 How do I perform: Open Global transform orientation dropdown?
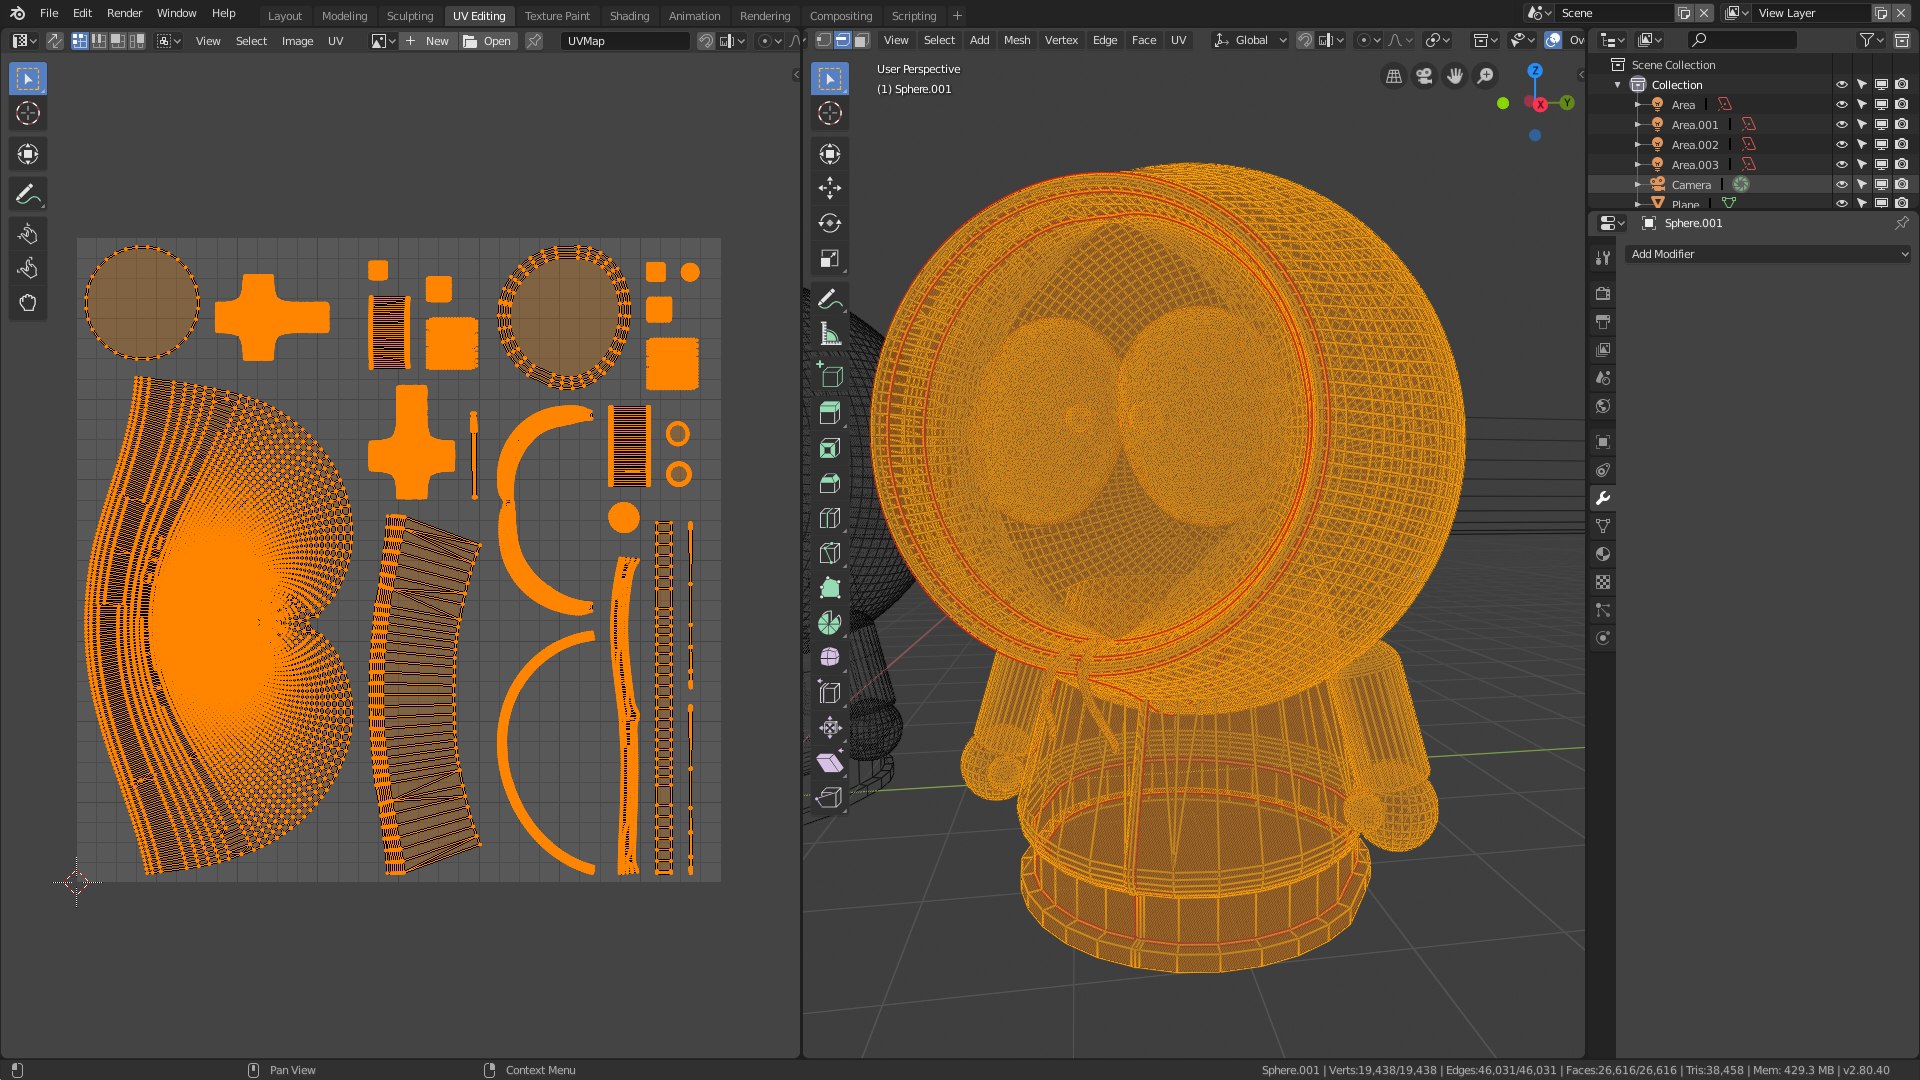(1250, 41)
